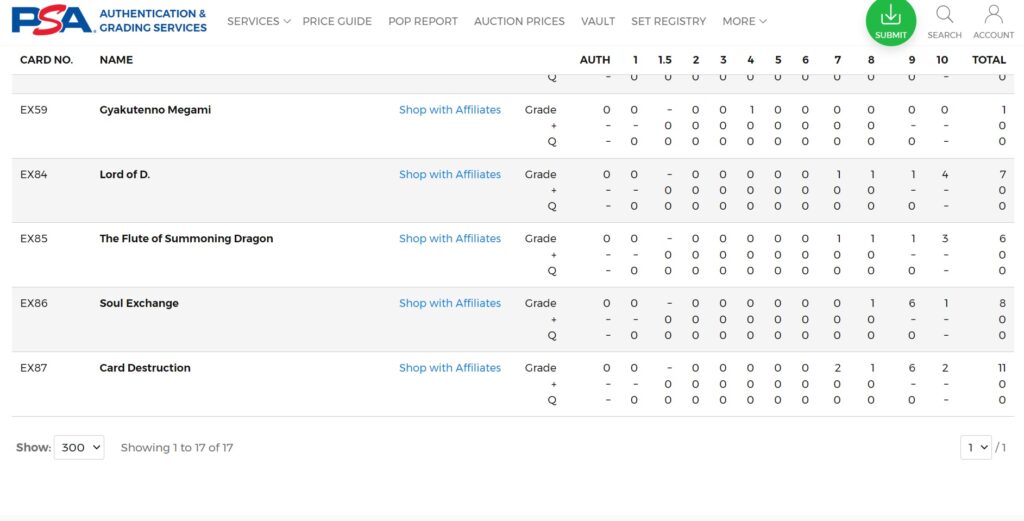Click Lord of D. total of 7
This screenshot has height=521, width=1024.
(x=1003, y=174)
